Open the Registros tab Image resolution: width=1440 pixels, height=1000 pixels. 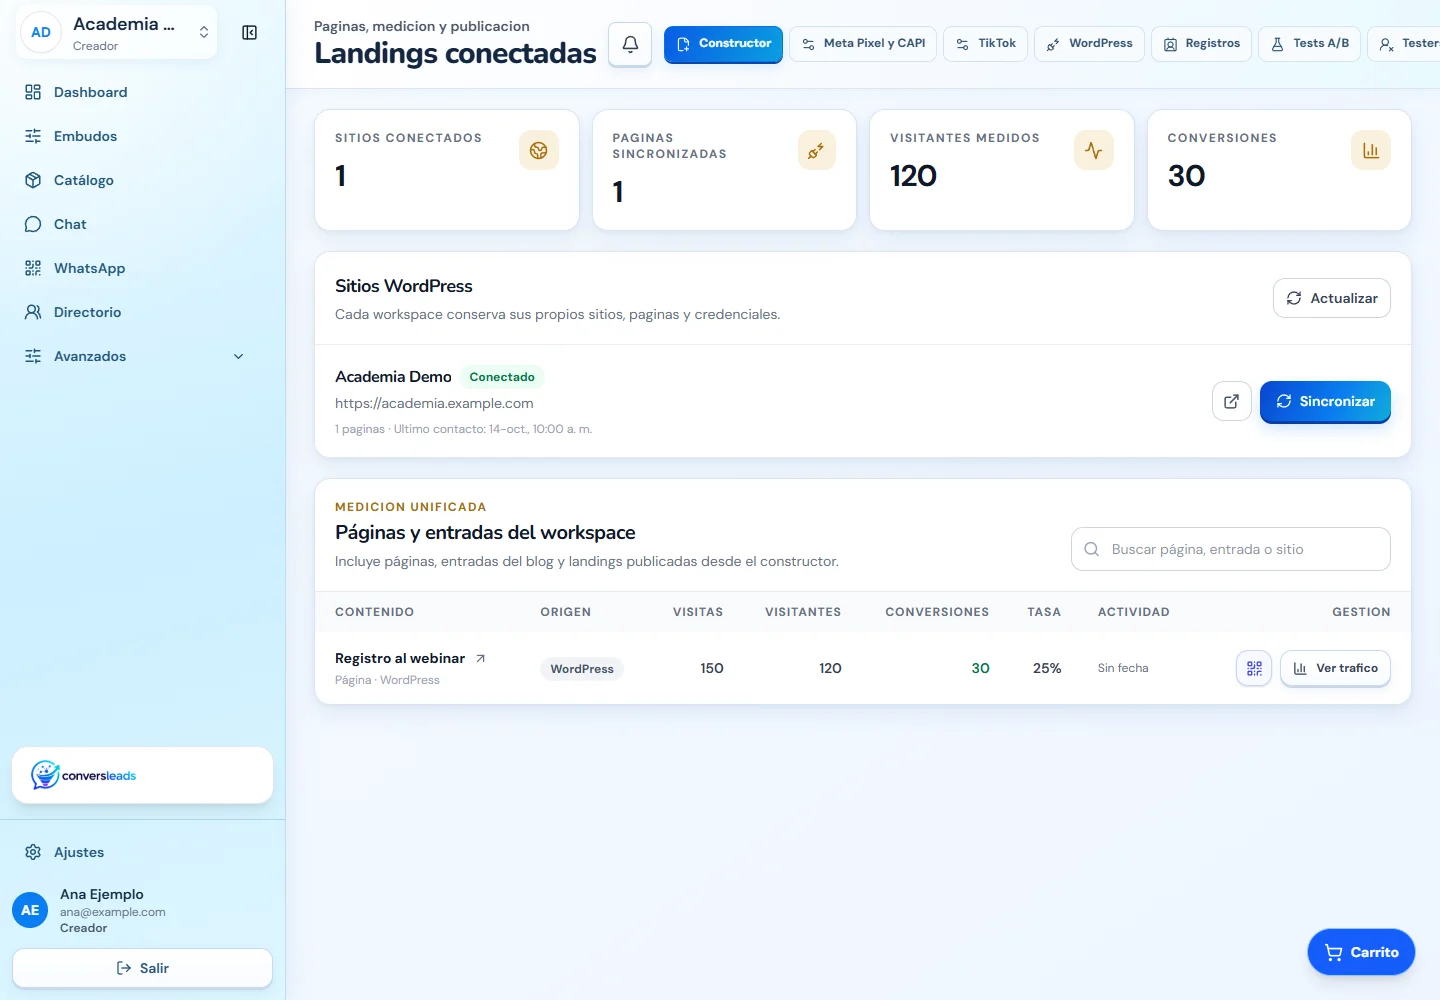coord(1201,44)
